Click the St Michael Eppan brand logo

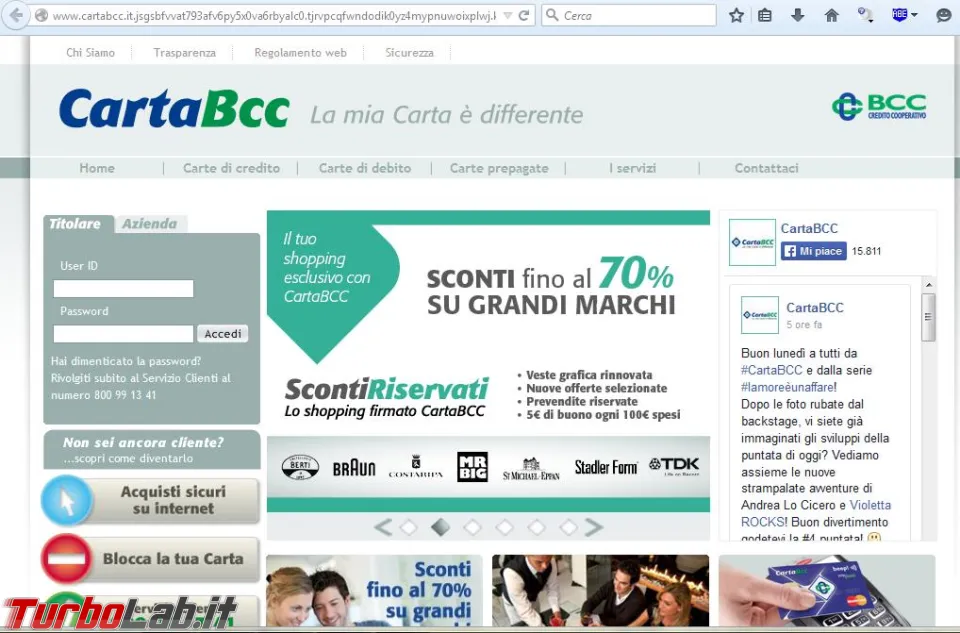[x=531, y=468]
